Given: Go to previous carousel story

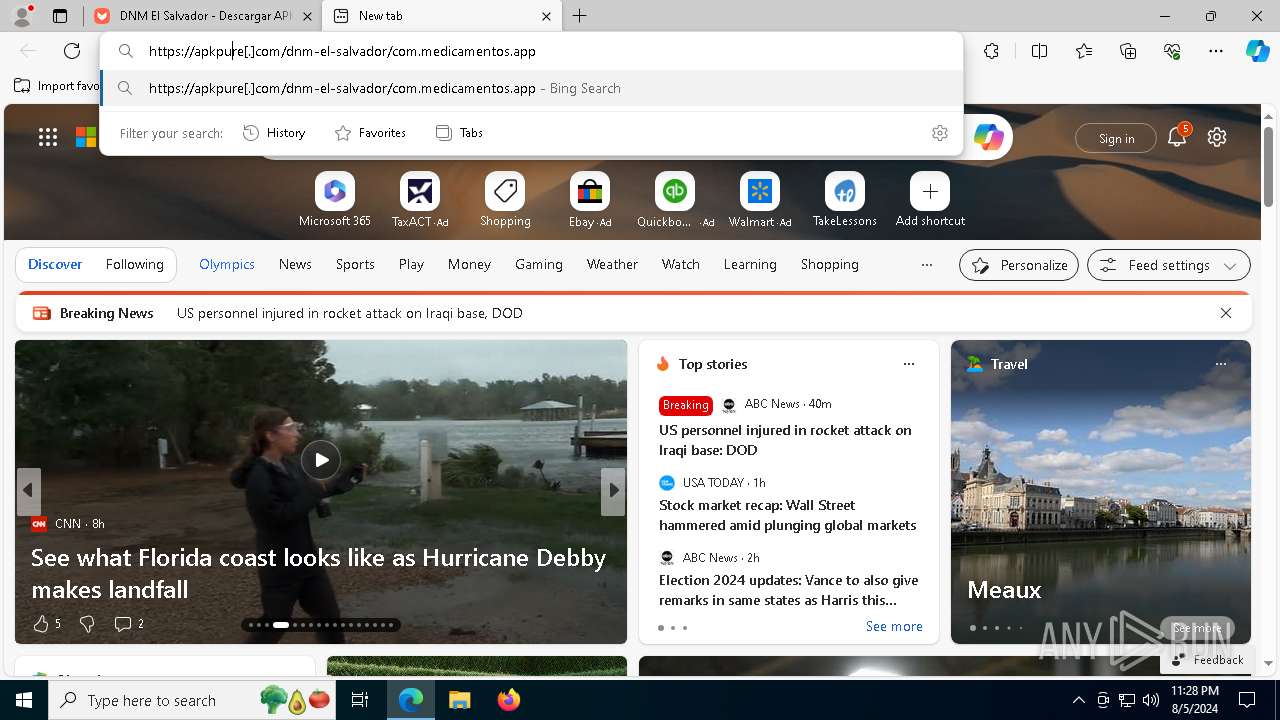Looking at the screenshot, I should [28, 491].
